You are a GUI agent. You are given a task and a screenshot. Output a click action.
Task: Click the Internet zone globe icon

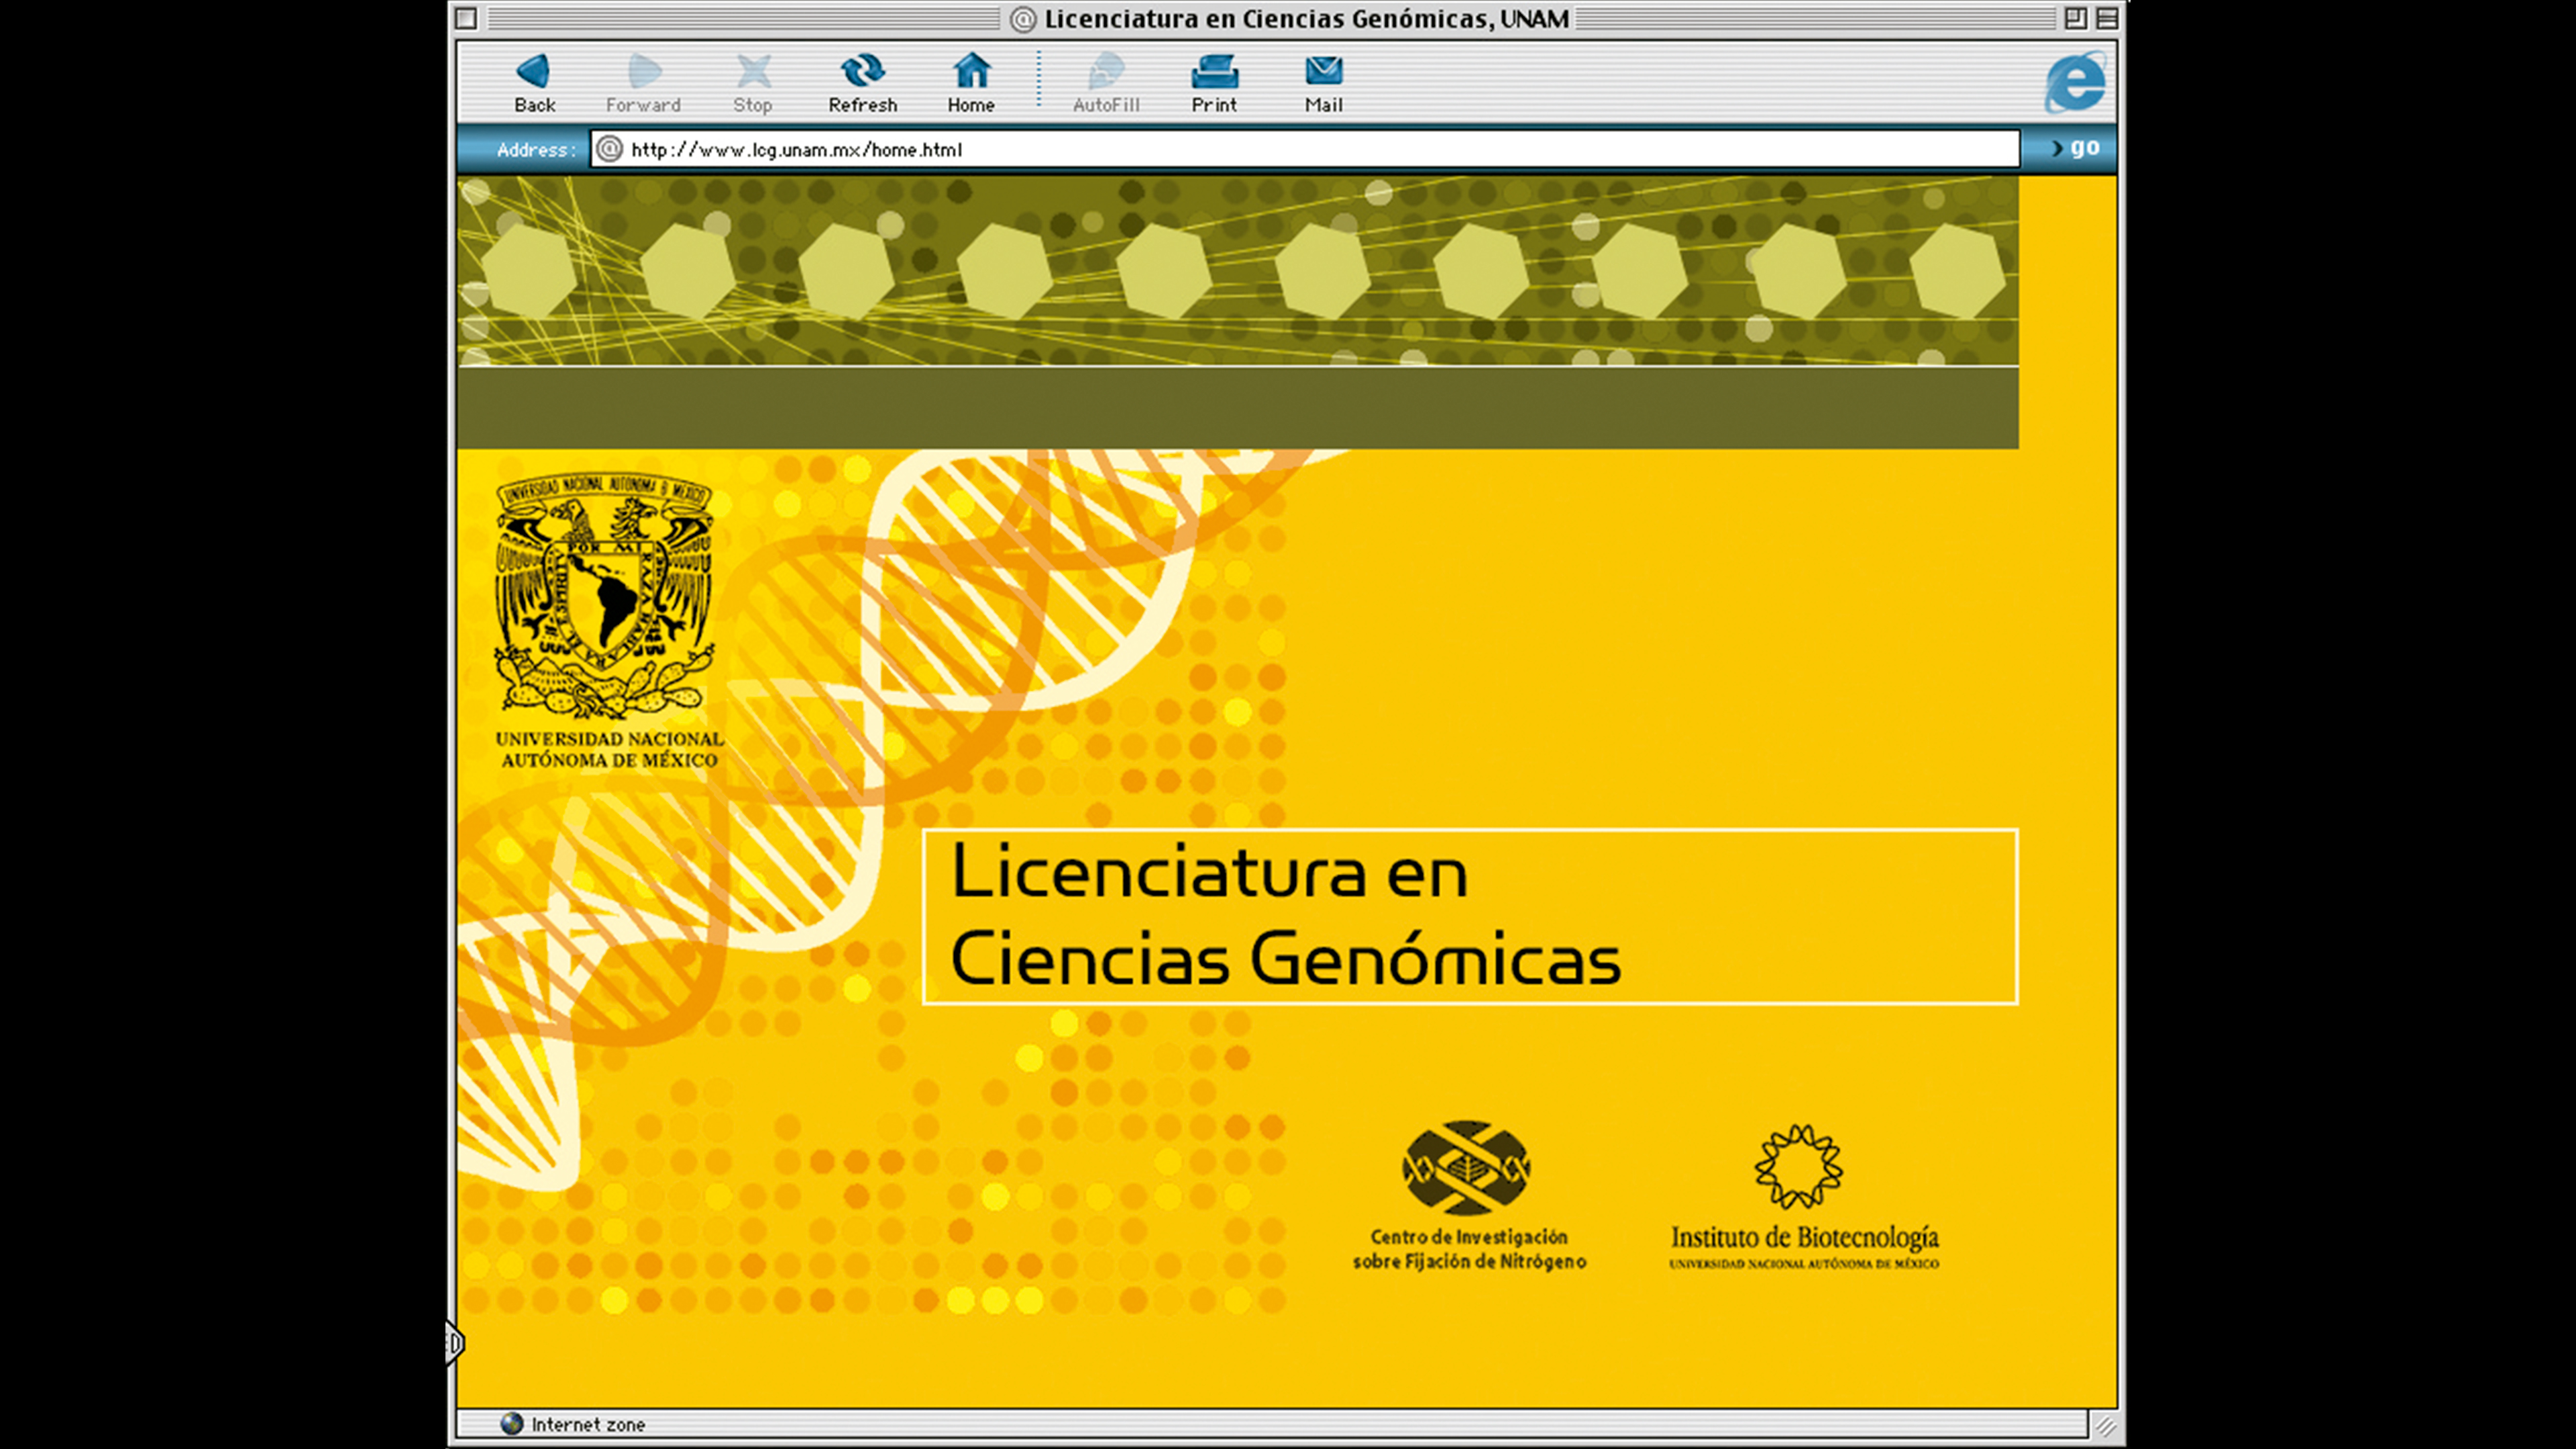pos(512,1423)
